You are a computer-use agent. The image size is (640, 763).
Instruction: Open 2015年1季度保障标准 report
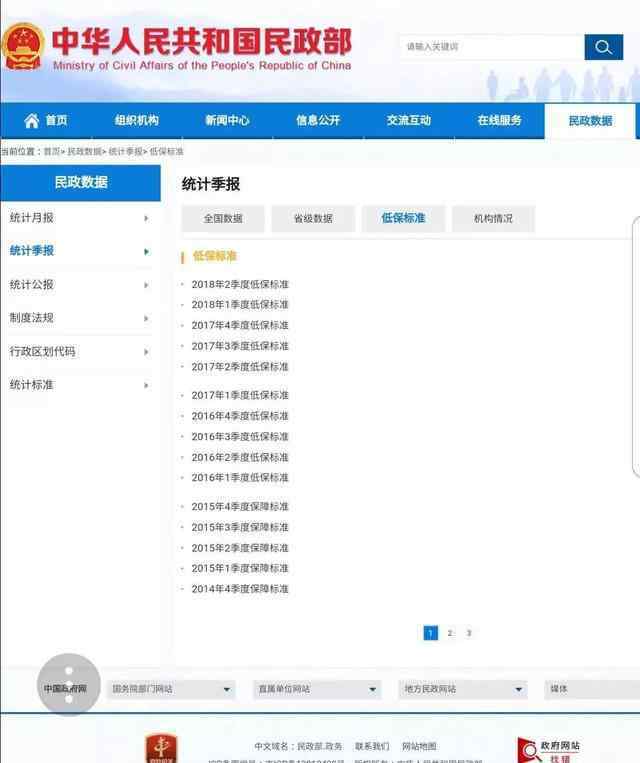(240, 568)
